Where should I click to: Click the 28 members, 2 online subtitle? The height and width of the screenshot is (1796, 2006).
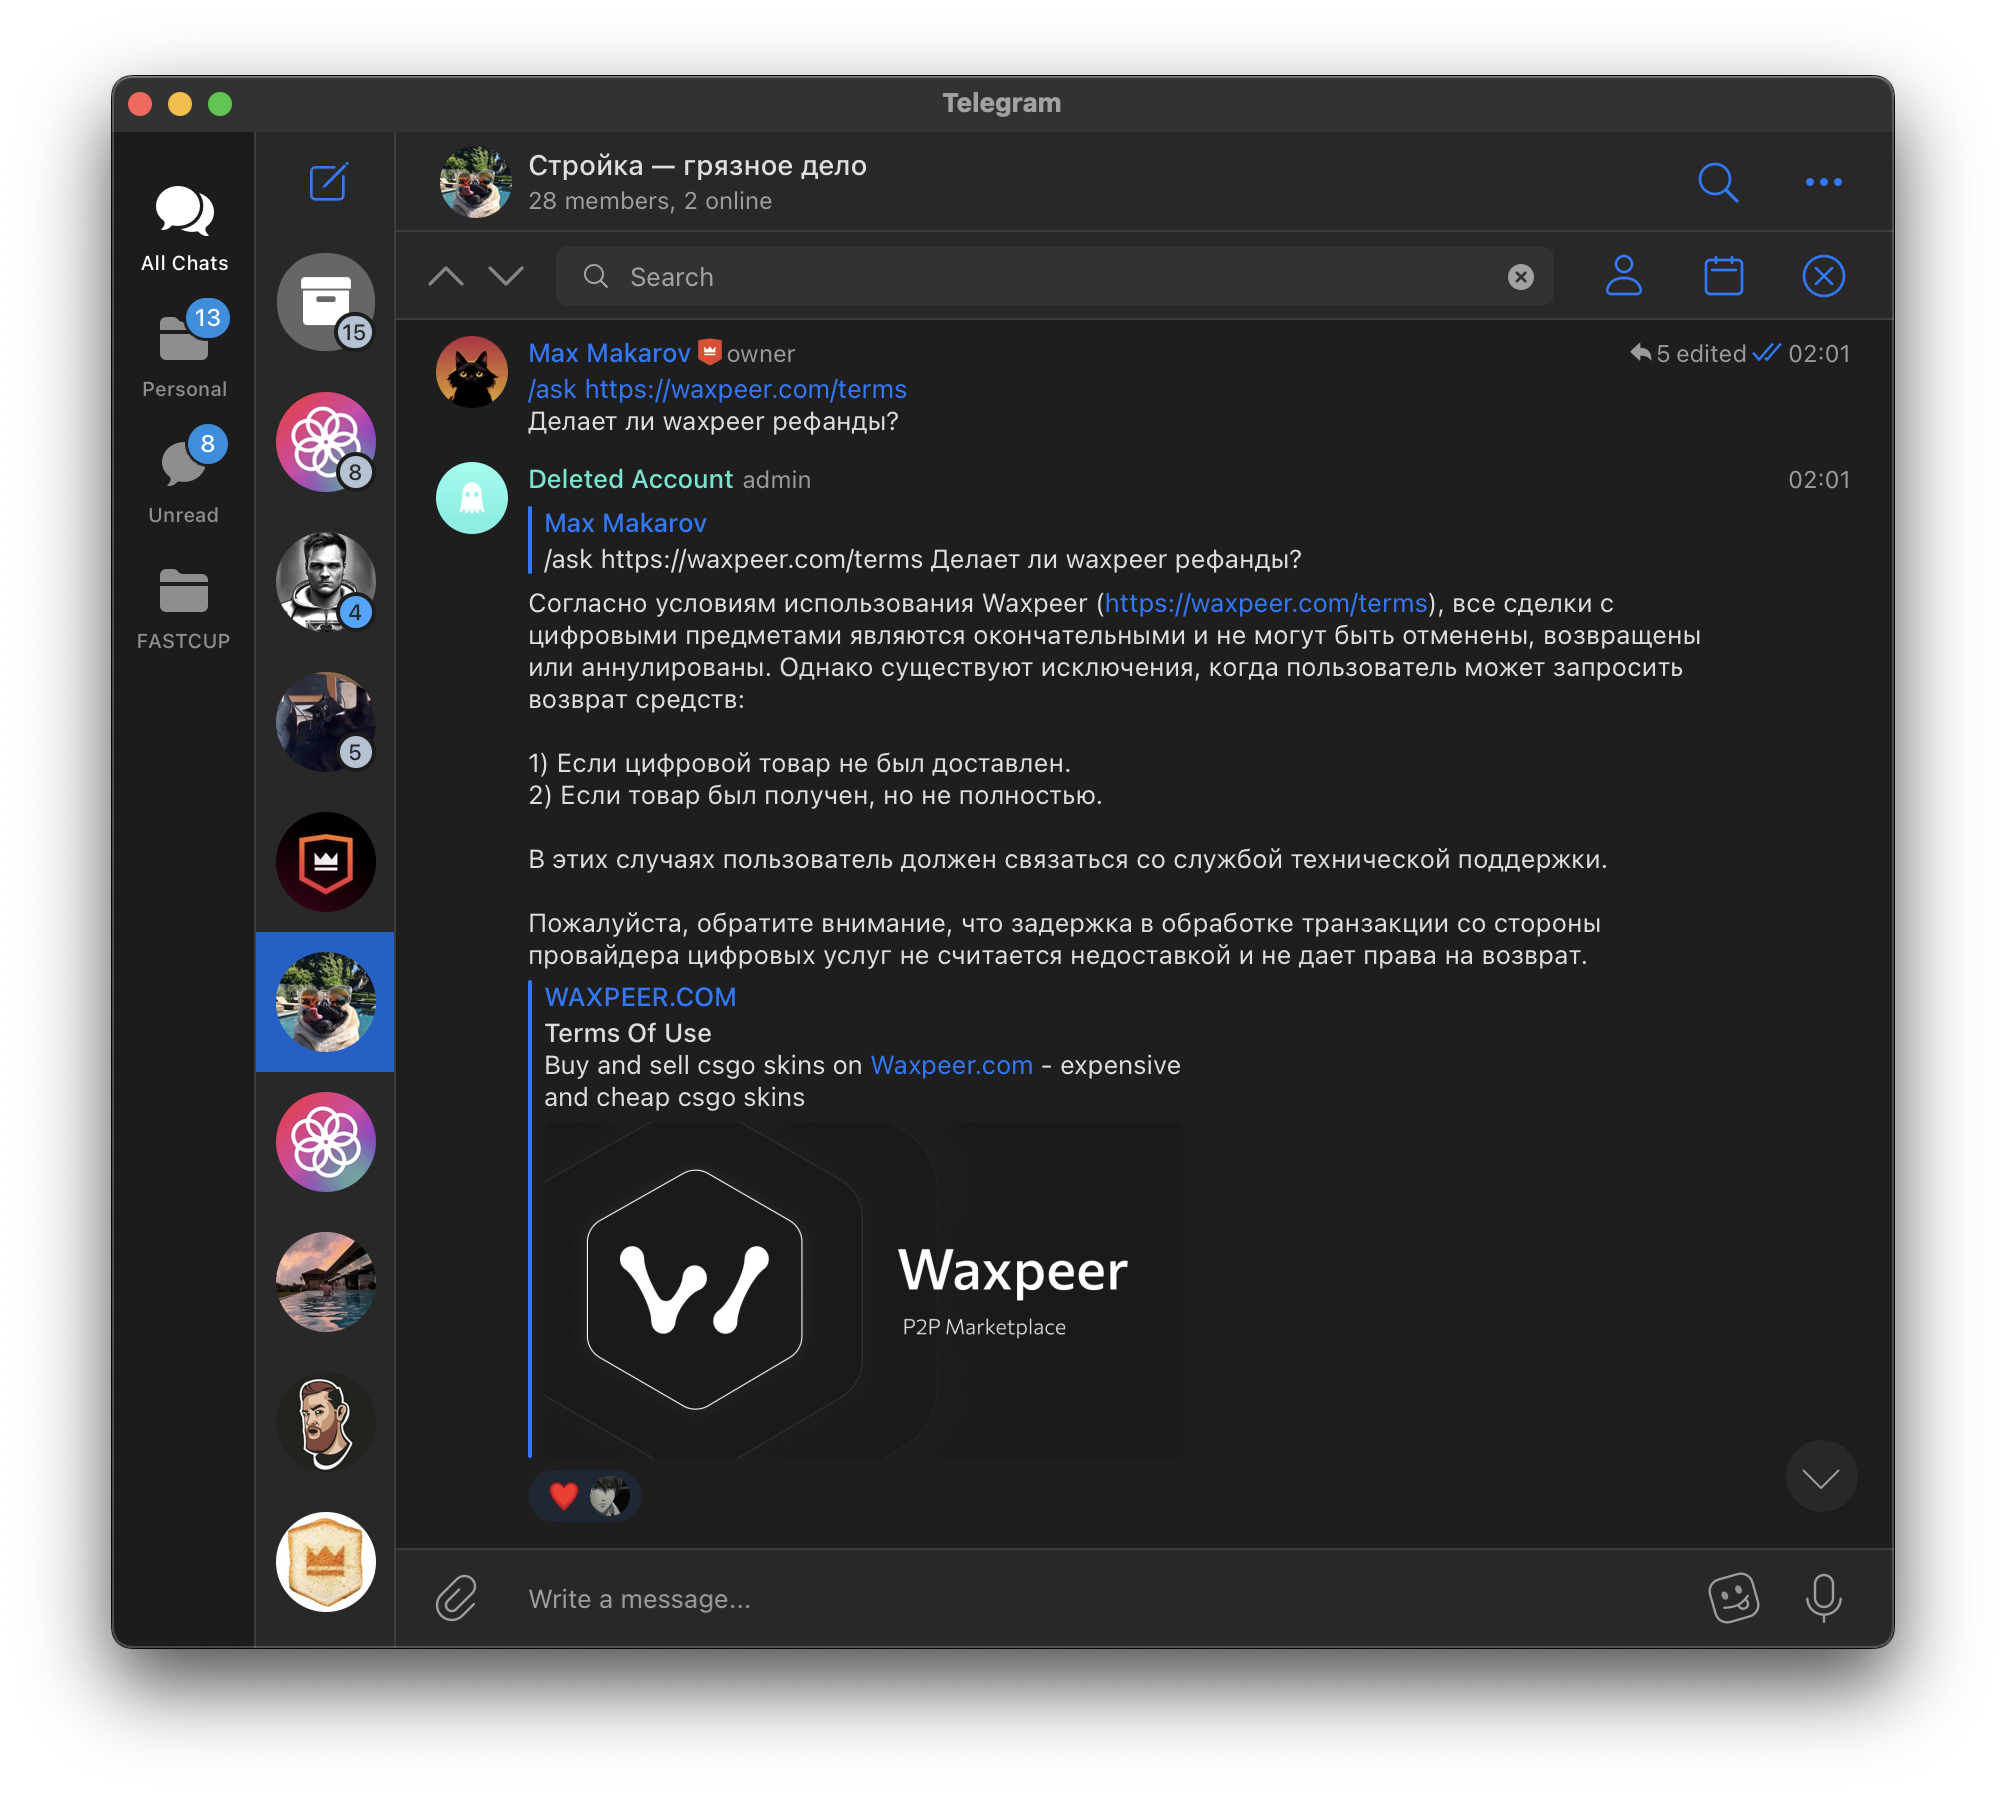(650, 201)
